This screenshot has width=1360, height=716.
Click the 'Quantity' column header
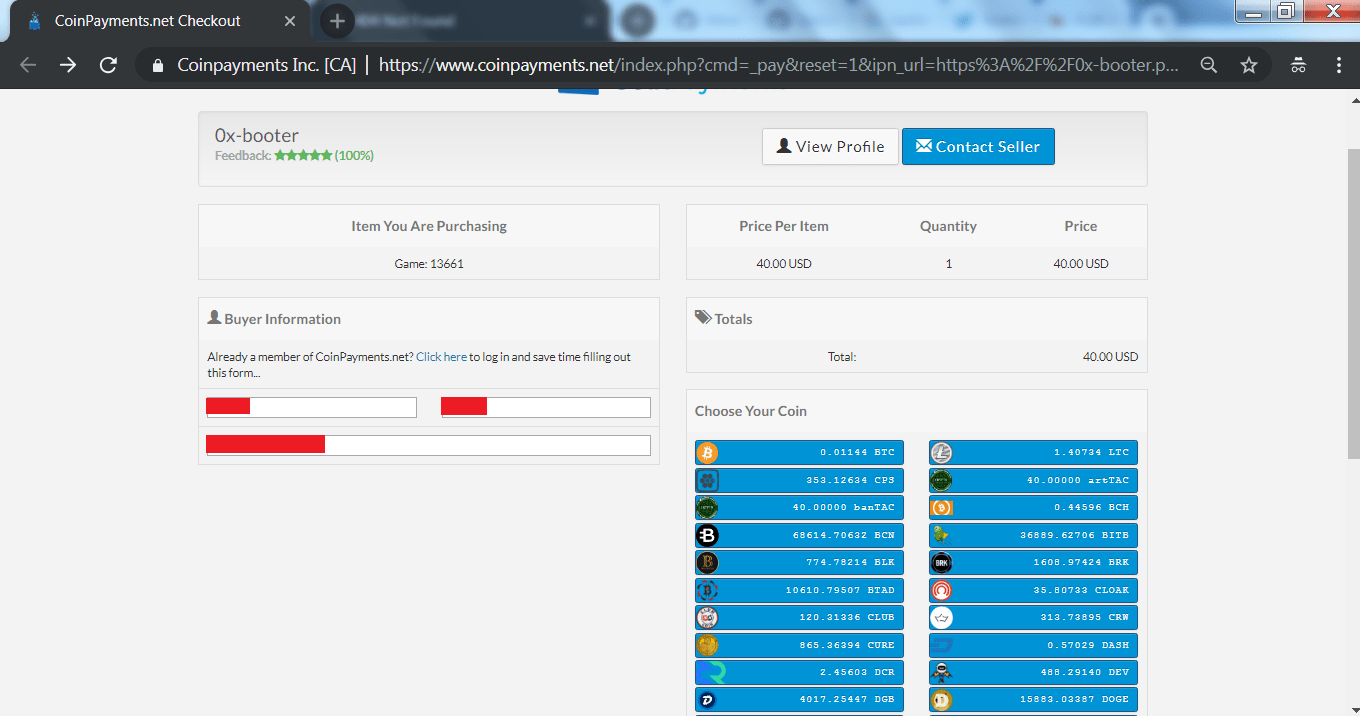[x=948, y=226]
